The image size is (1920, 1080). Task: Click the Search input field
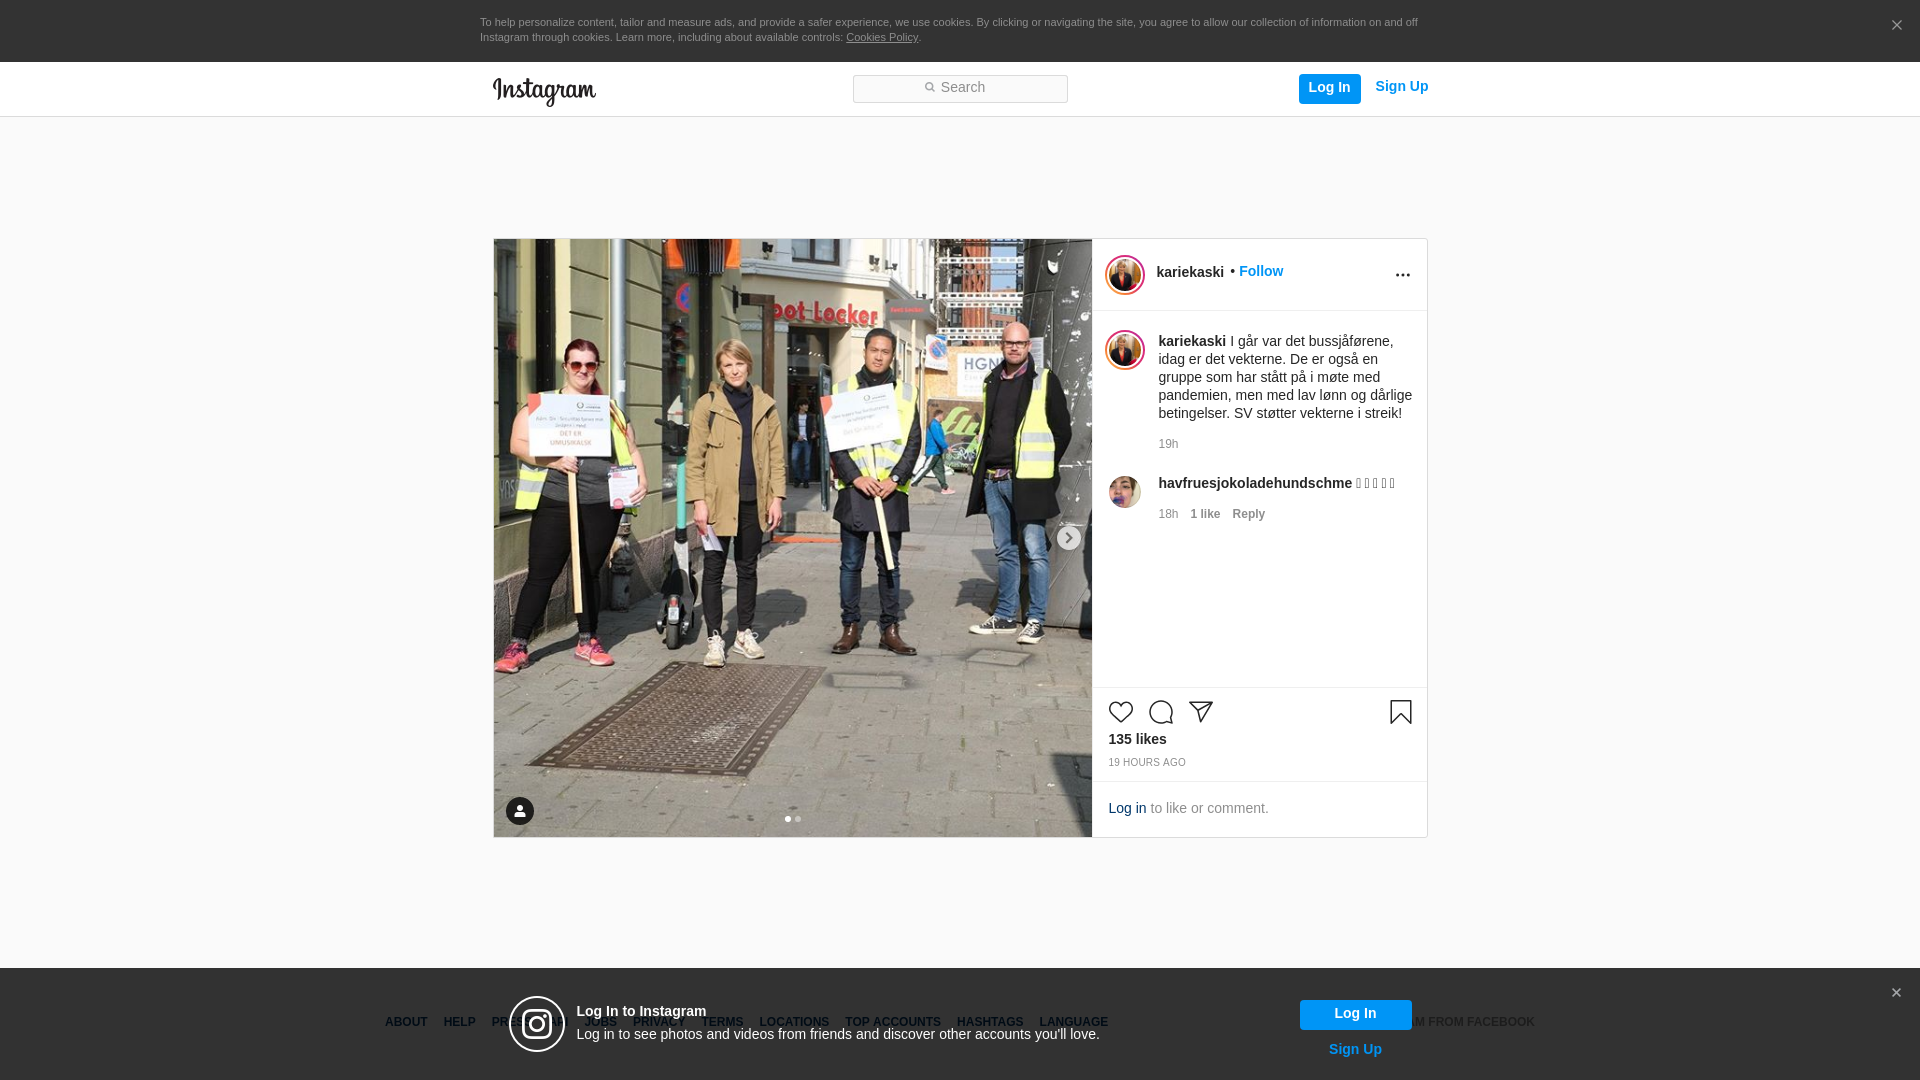click(960, 88)
